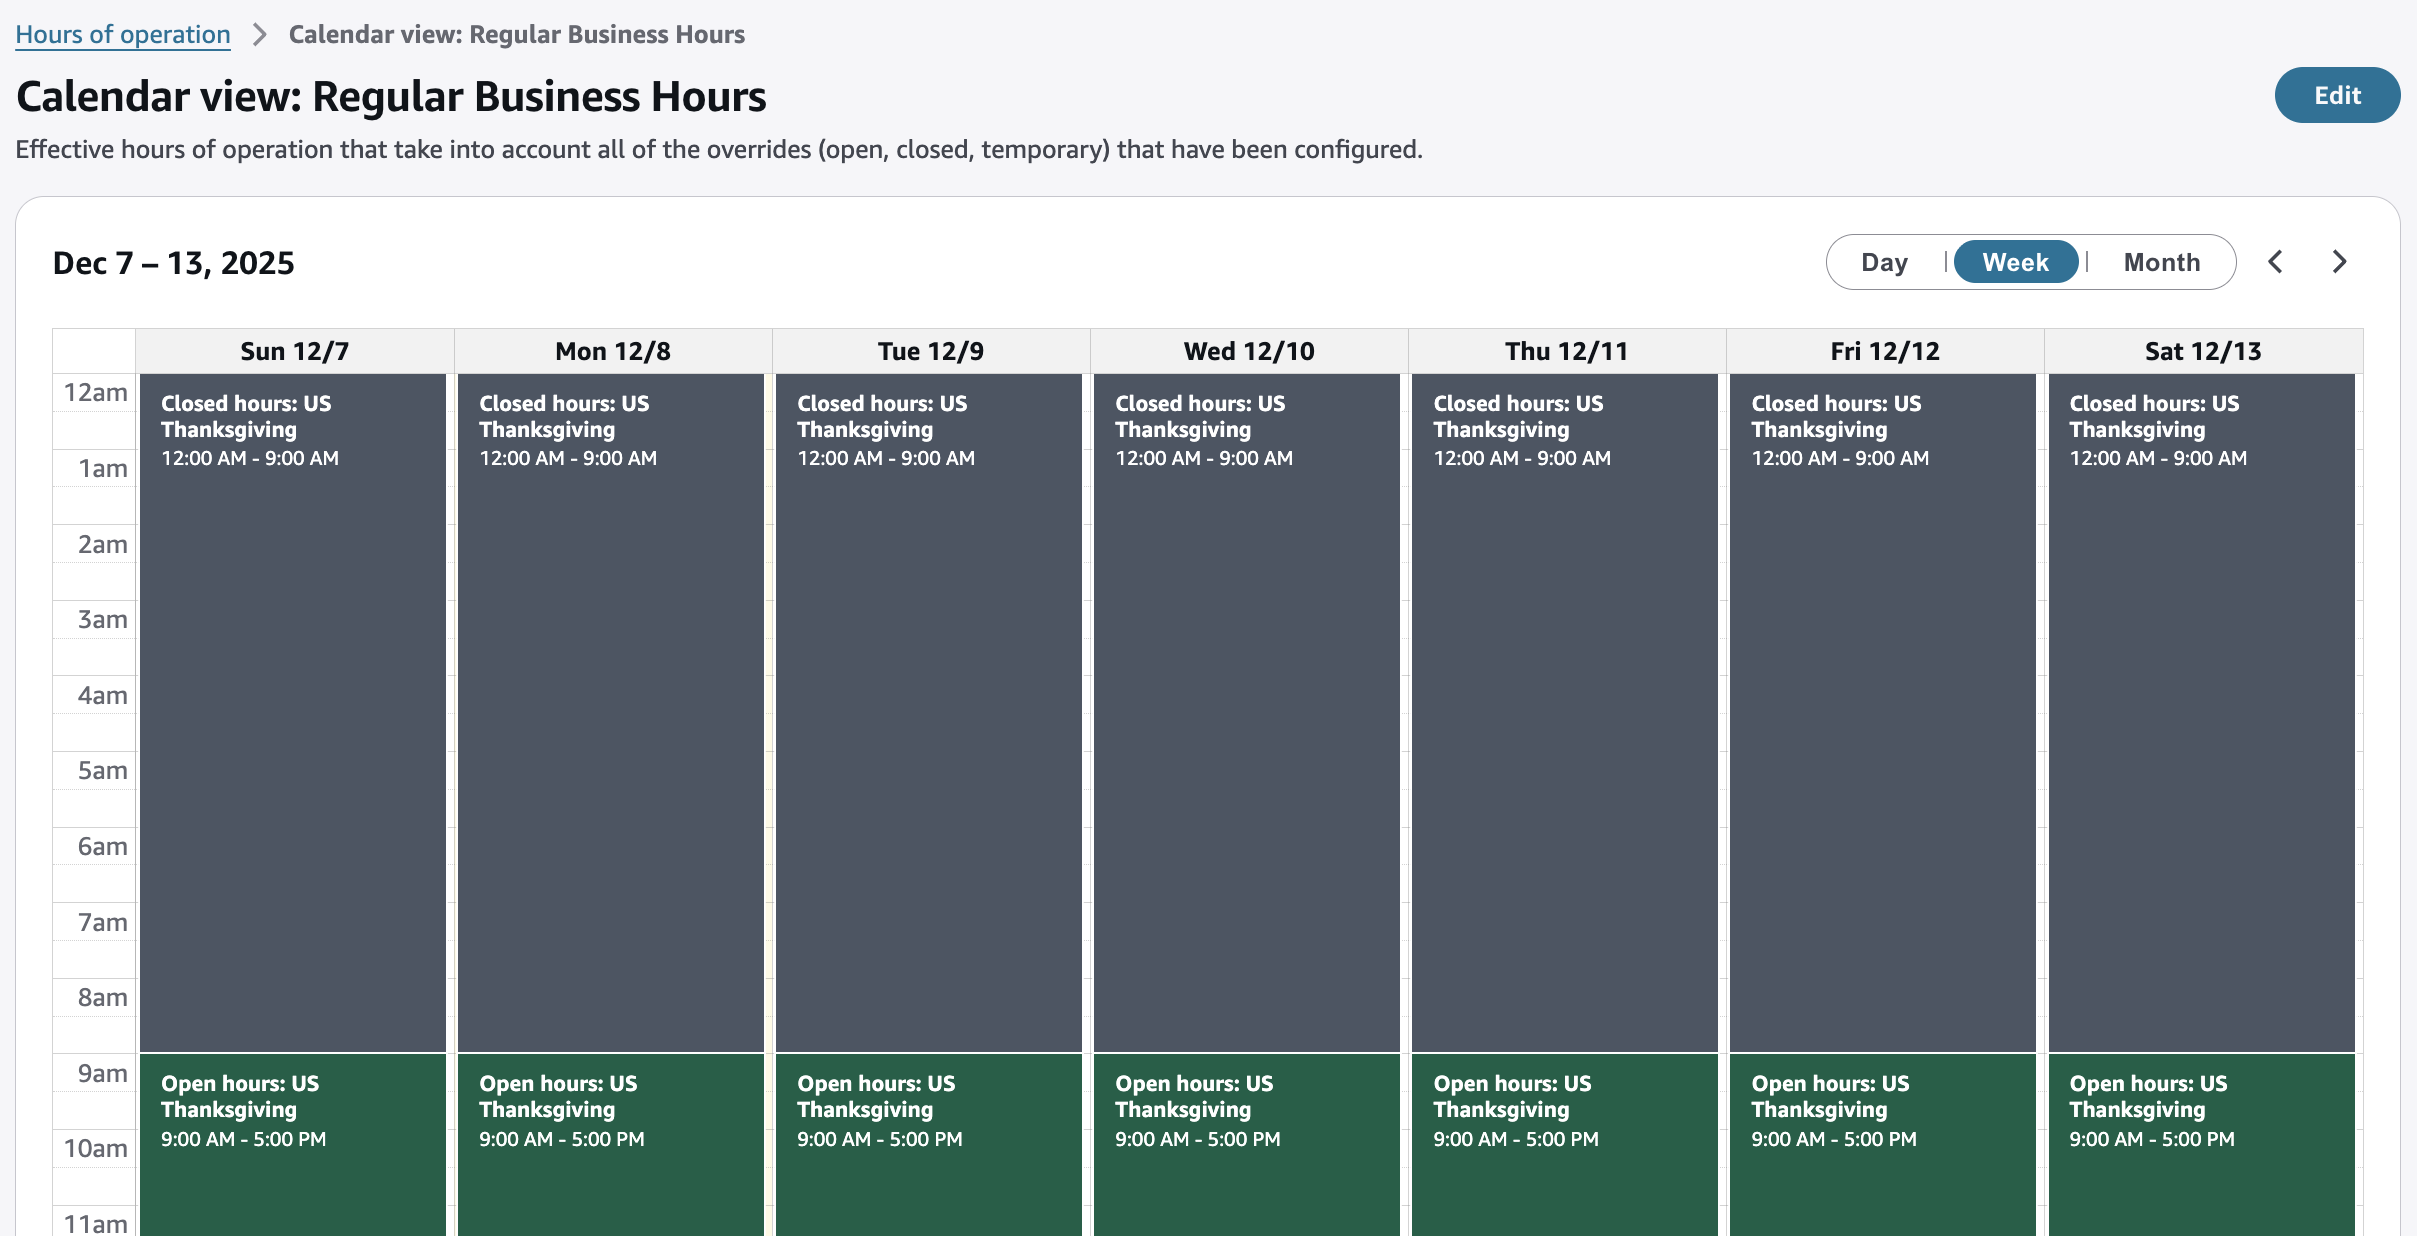Click the Calendar view breadcrumb label
This screenshot has height=1236, width=2417.
coord(516,34)
